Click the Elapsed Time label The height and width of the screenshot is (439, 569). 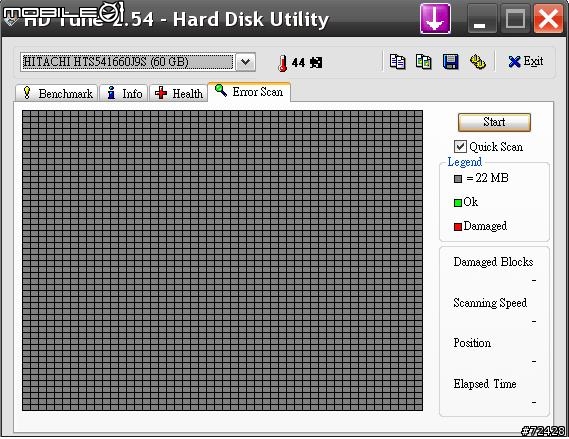pos(485,383)
